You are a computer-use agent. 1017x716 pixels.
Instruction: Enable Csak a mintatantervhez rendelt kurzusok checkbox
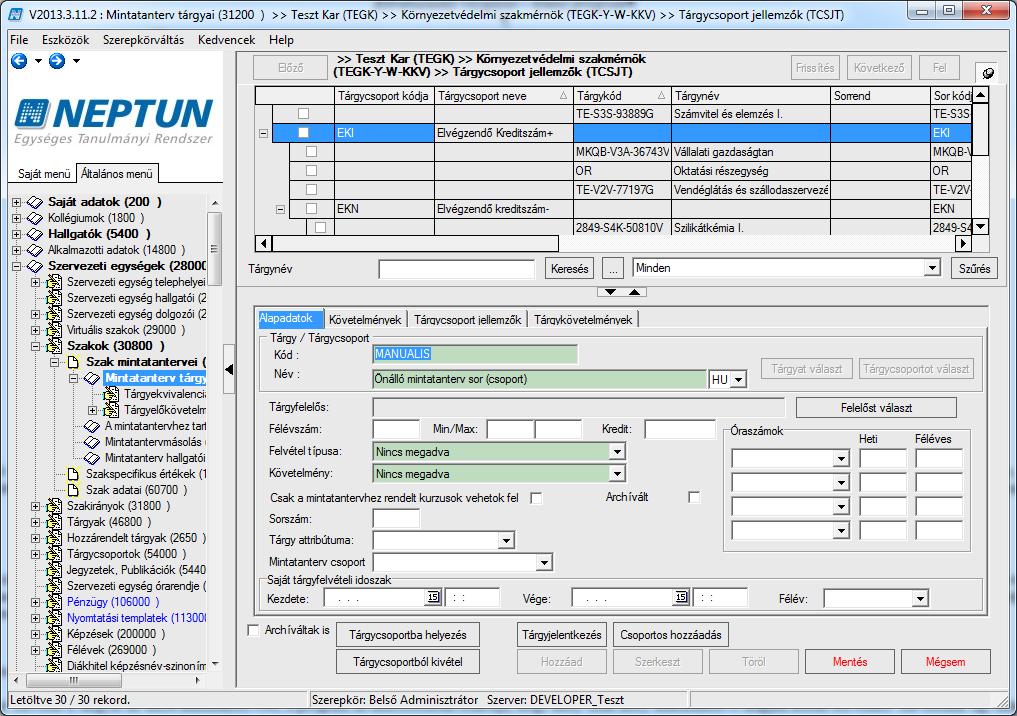tap(536, 498)
